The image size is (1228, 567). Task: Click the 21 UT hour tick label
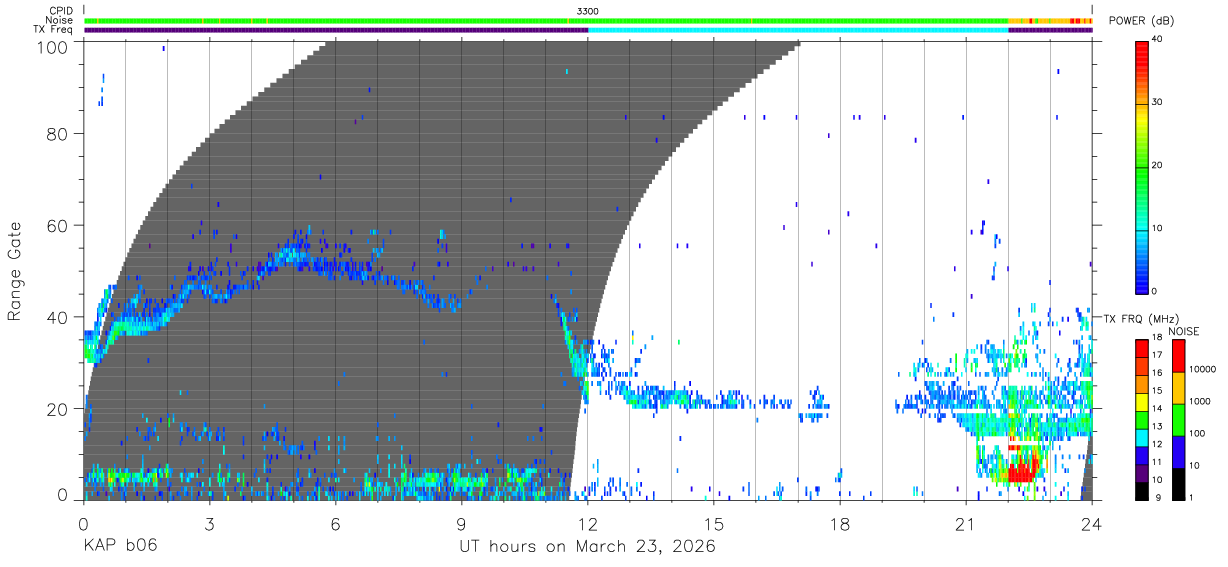pyautogui.click(x=966, y=525)
